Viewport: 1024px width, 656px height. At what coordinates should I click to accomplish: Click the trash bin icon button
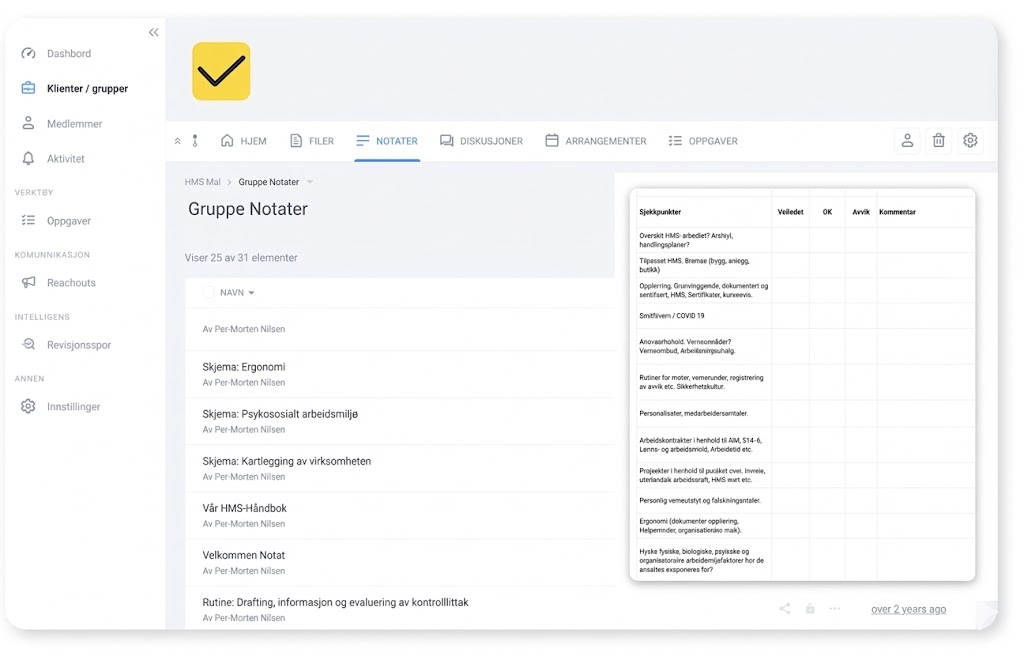[938, 140]
